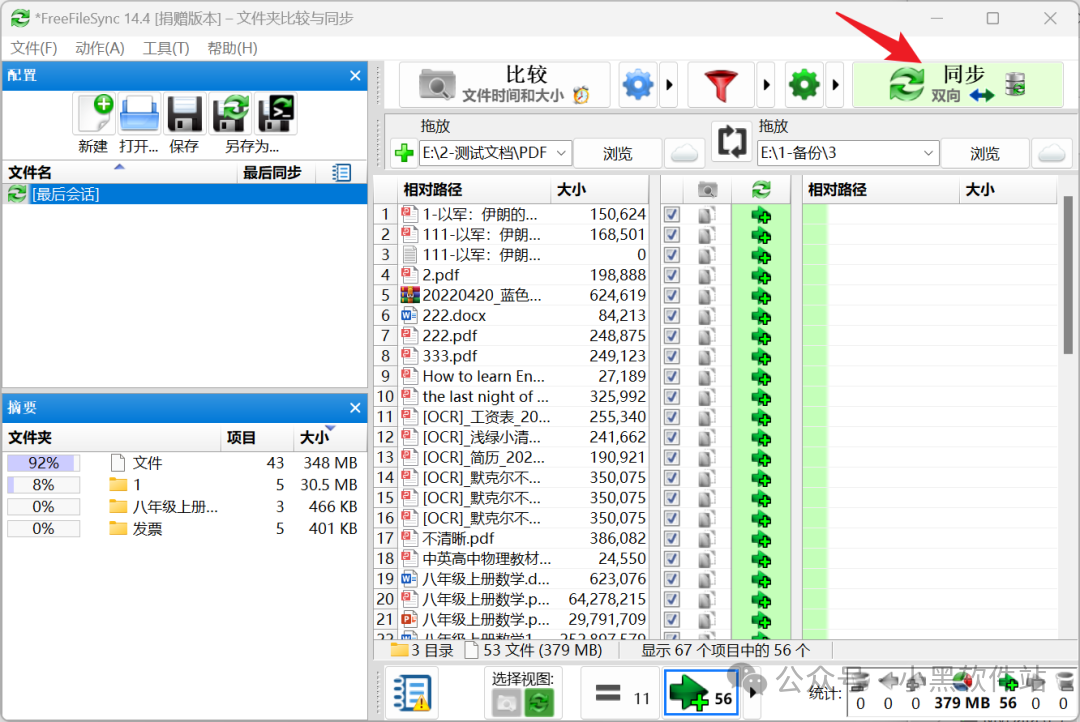
Task: Start comparison with the 比较 button
Action: 505,85
